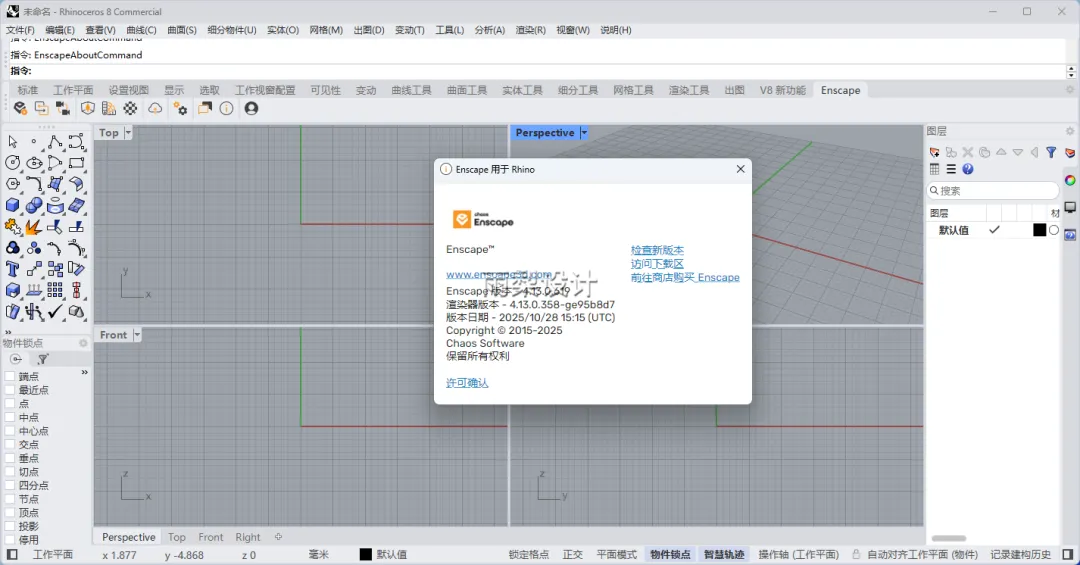Select the Rectangle tool

[x=76, y=163]
